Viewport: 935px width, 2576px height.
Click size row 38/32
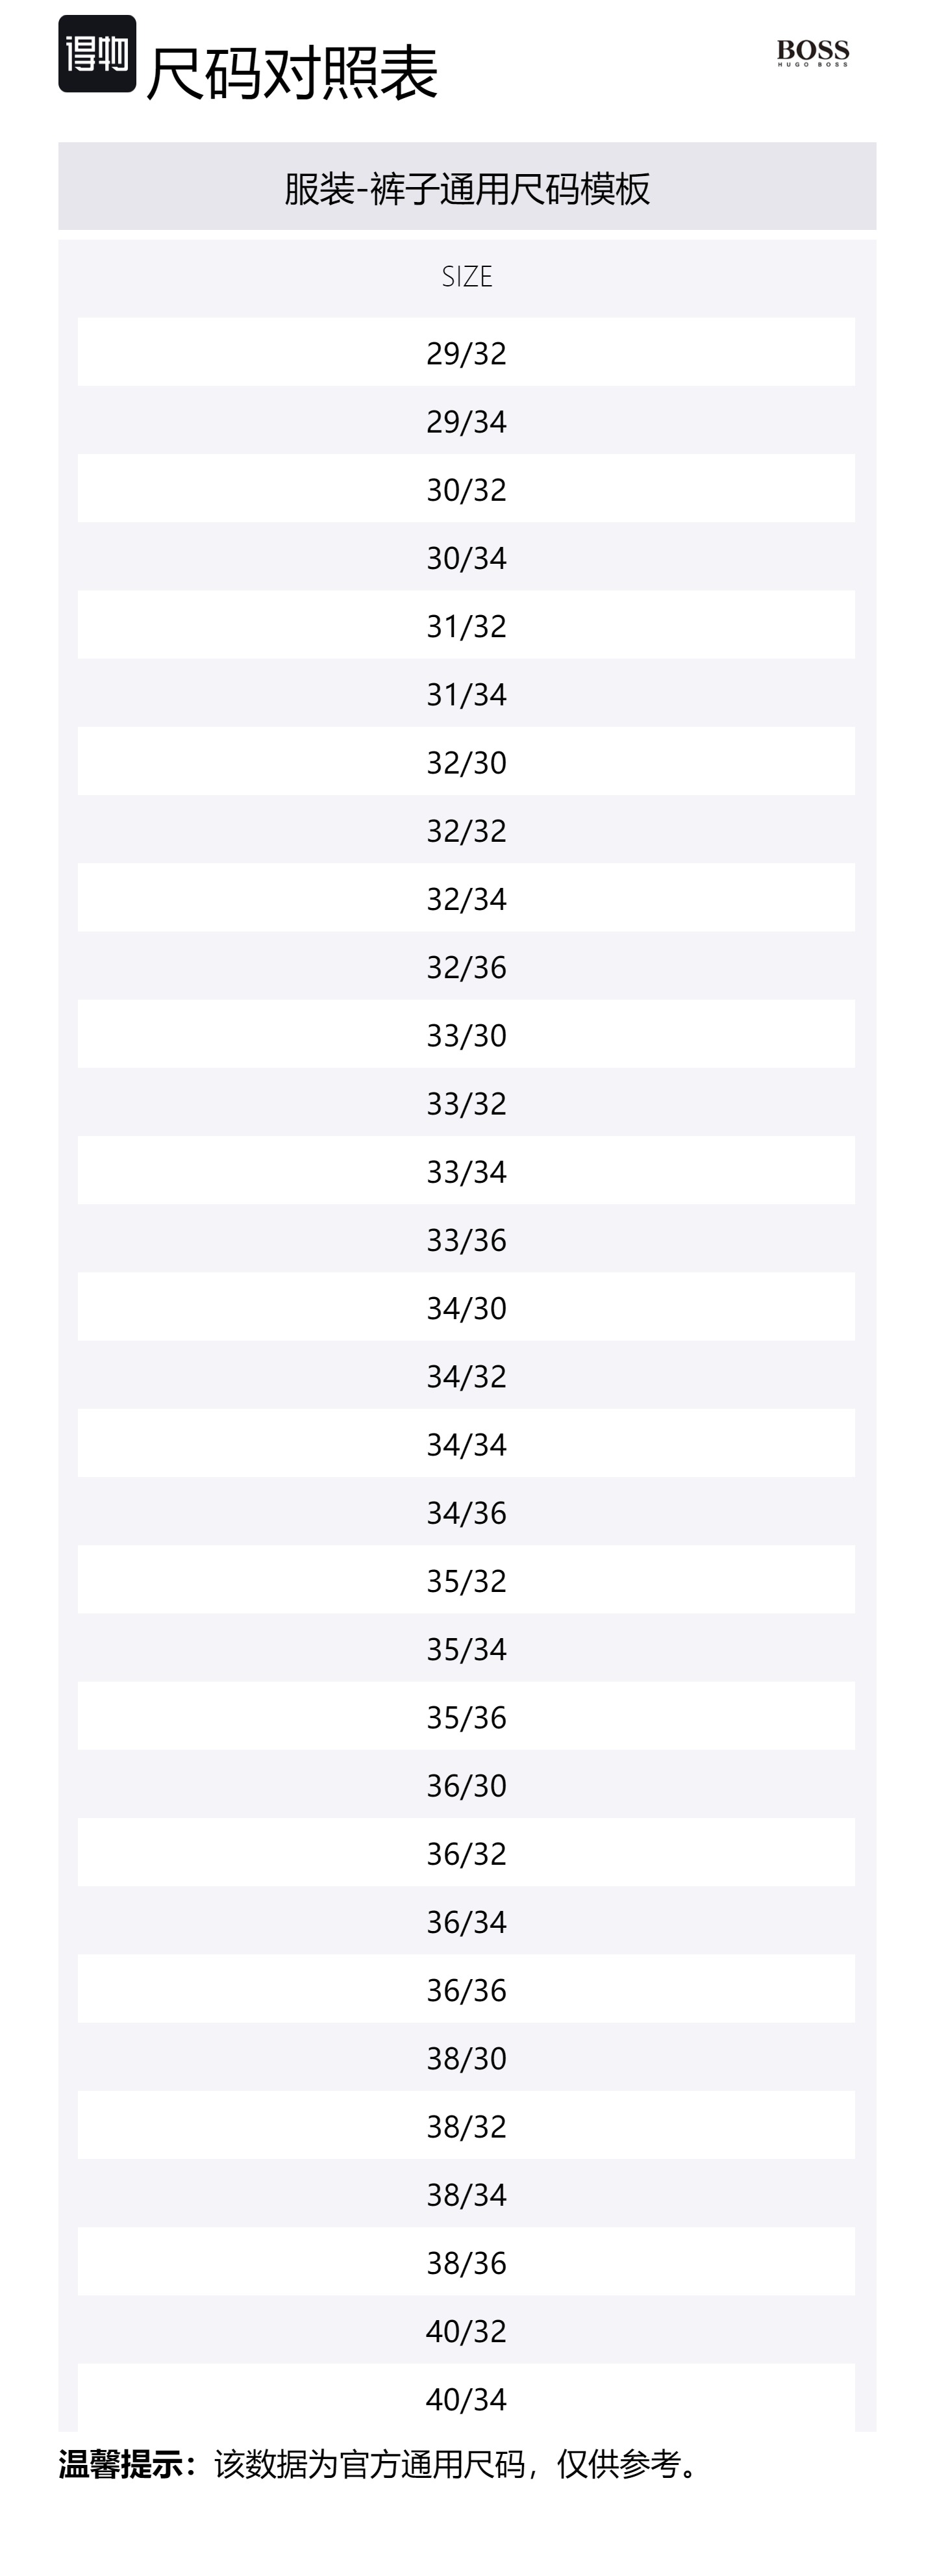click(467, 2126)
